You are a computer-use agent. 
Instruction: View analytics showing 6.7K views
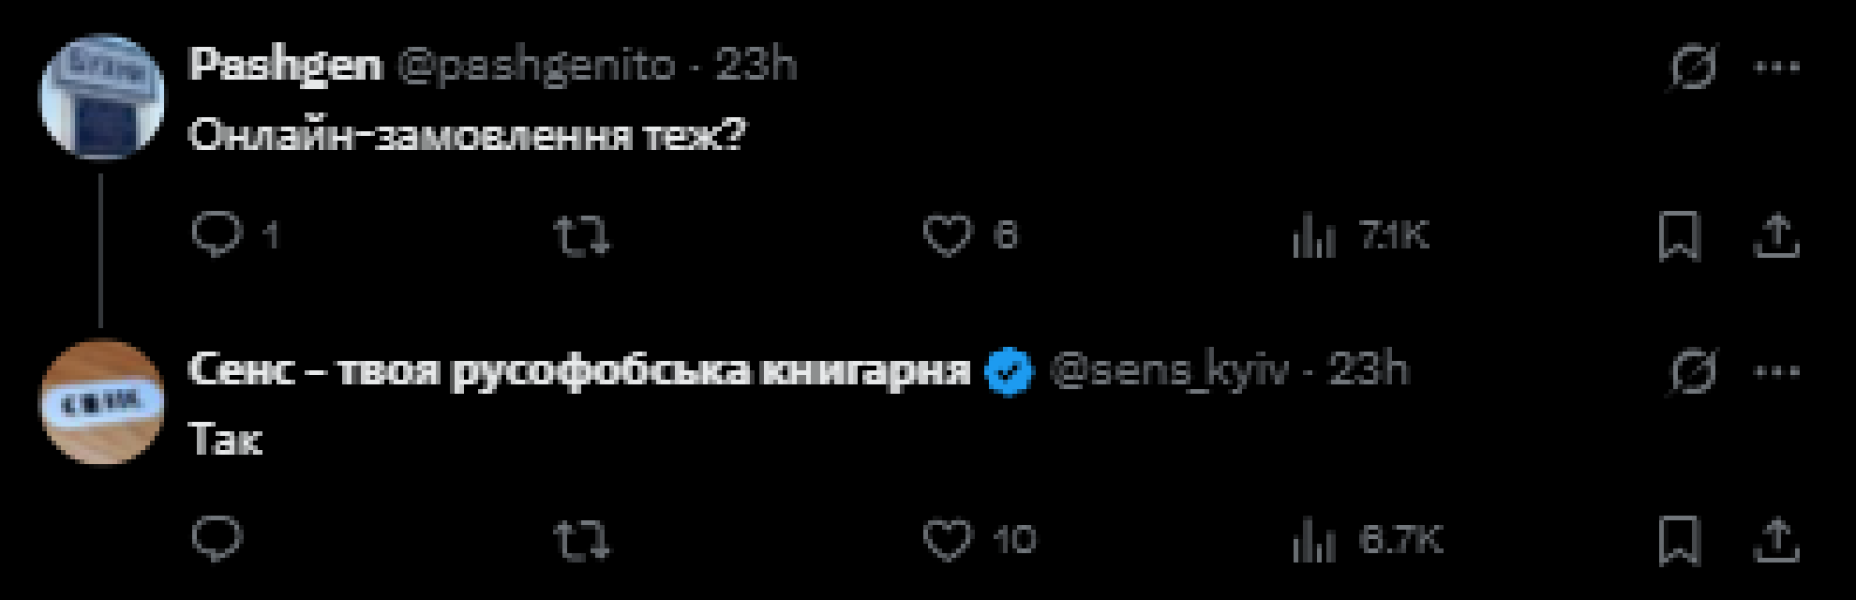point(1314,541)
